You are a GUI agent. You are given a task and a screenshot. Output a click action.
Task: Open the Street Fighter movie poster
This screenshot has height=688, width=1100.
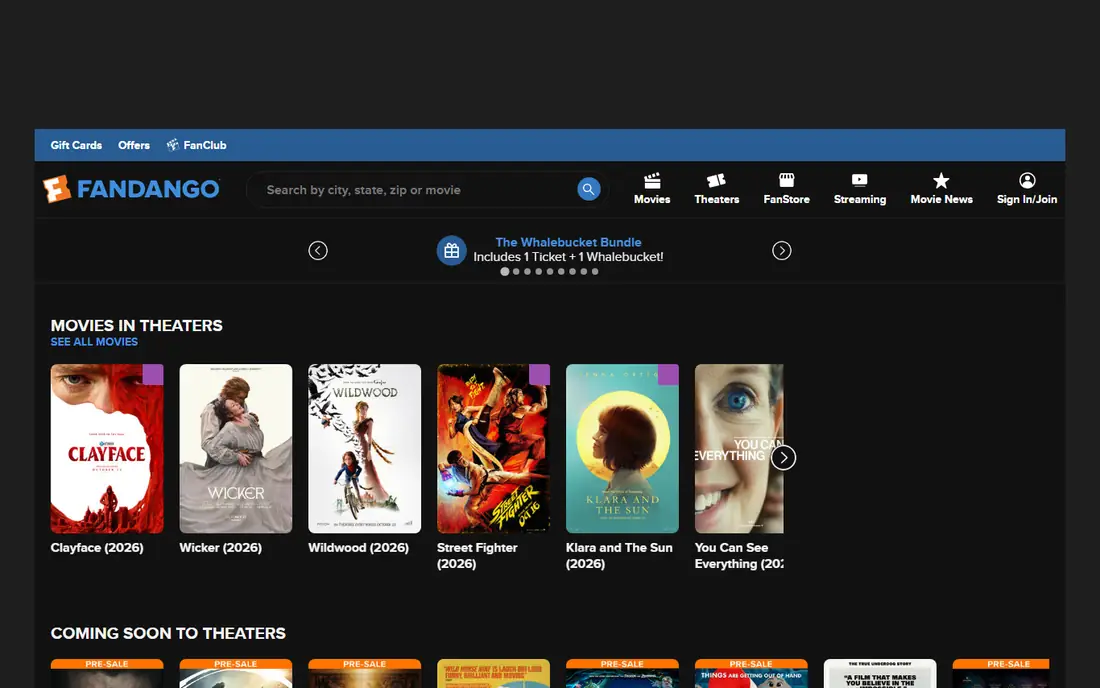pos(493,449)
